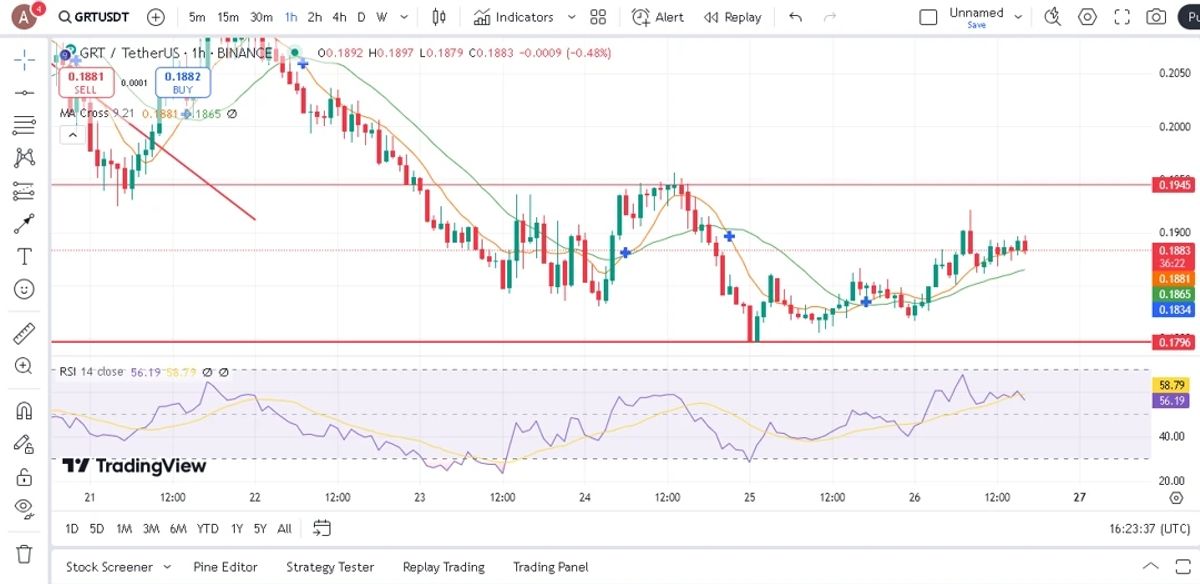Toggle stay in drawing mode

24,444
